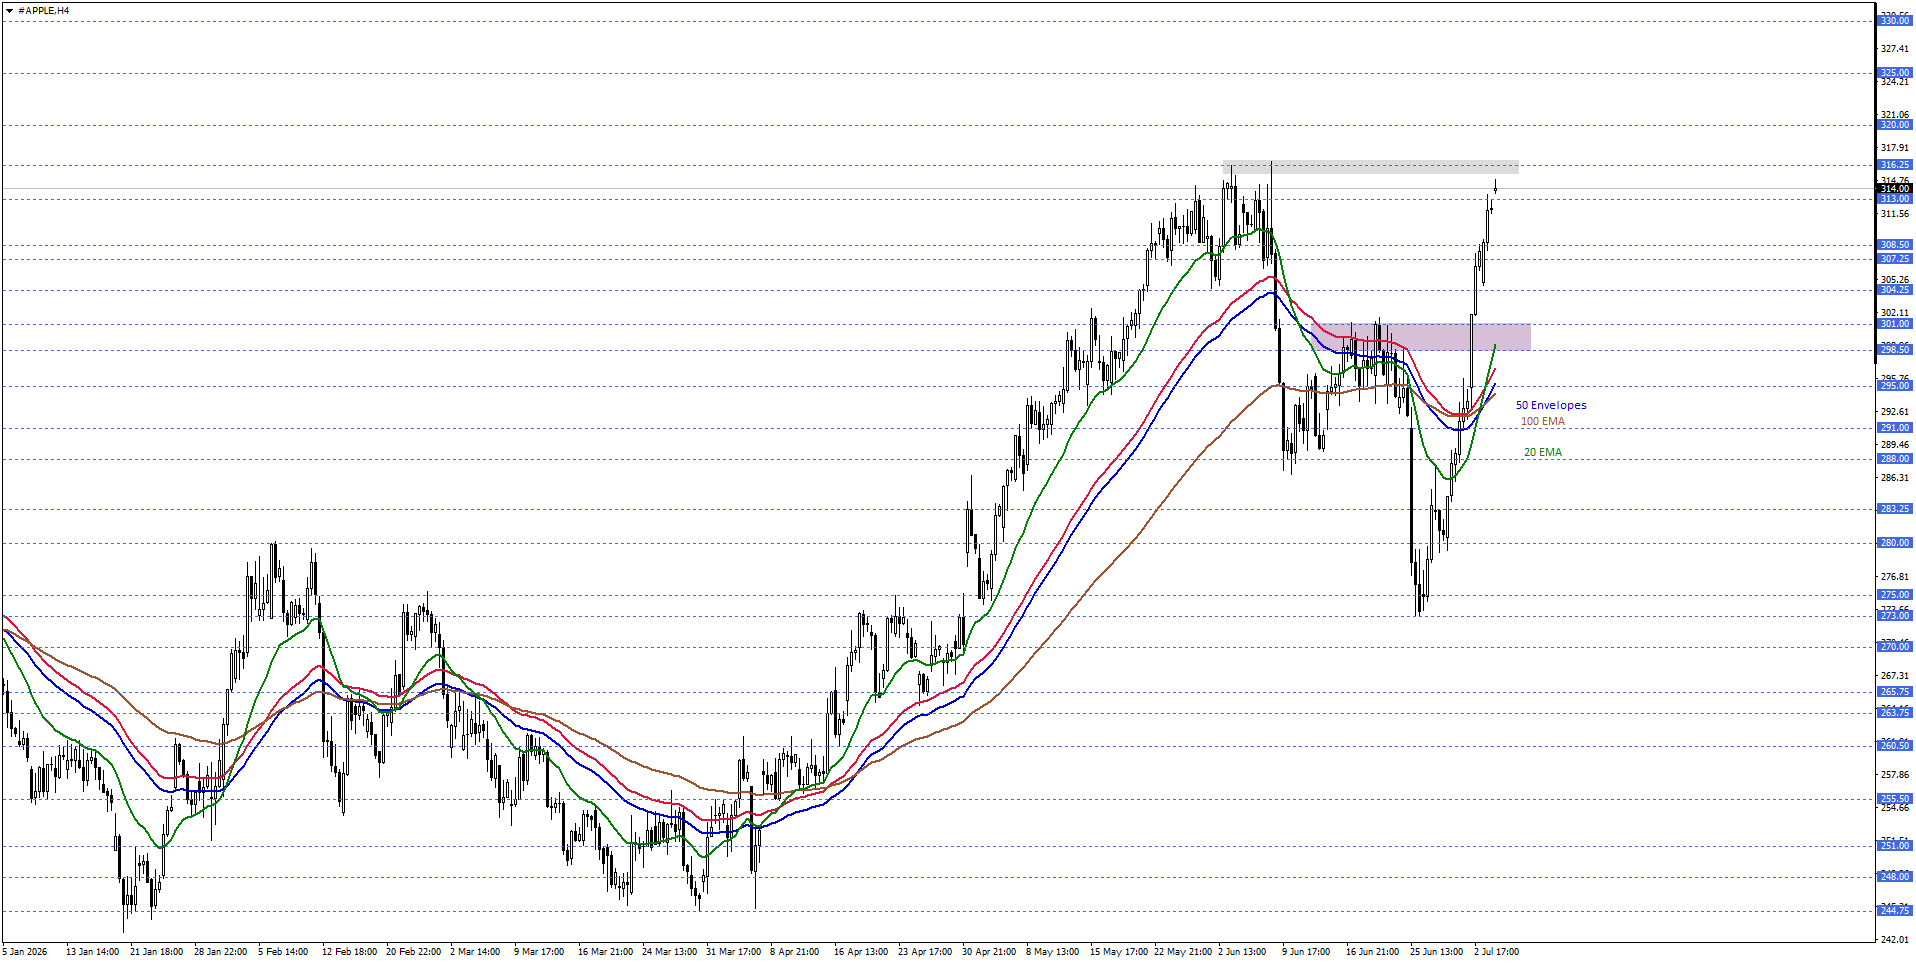1916x963 pixels.
Task: Click the 263.75 price level tag
Action: [x=1895, y=712]
